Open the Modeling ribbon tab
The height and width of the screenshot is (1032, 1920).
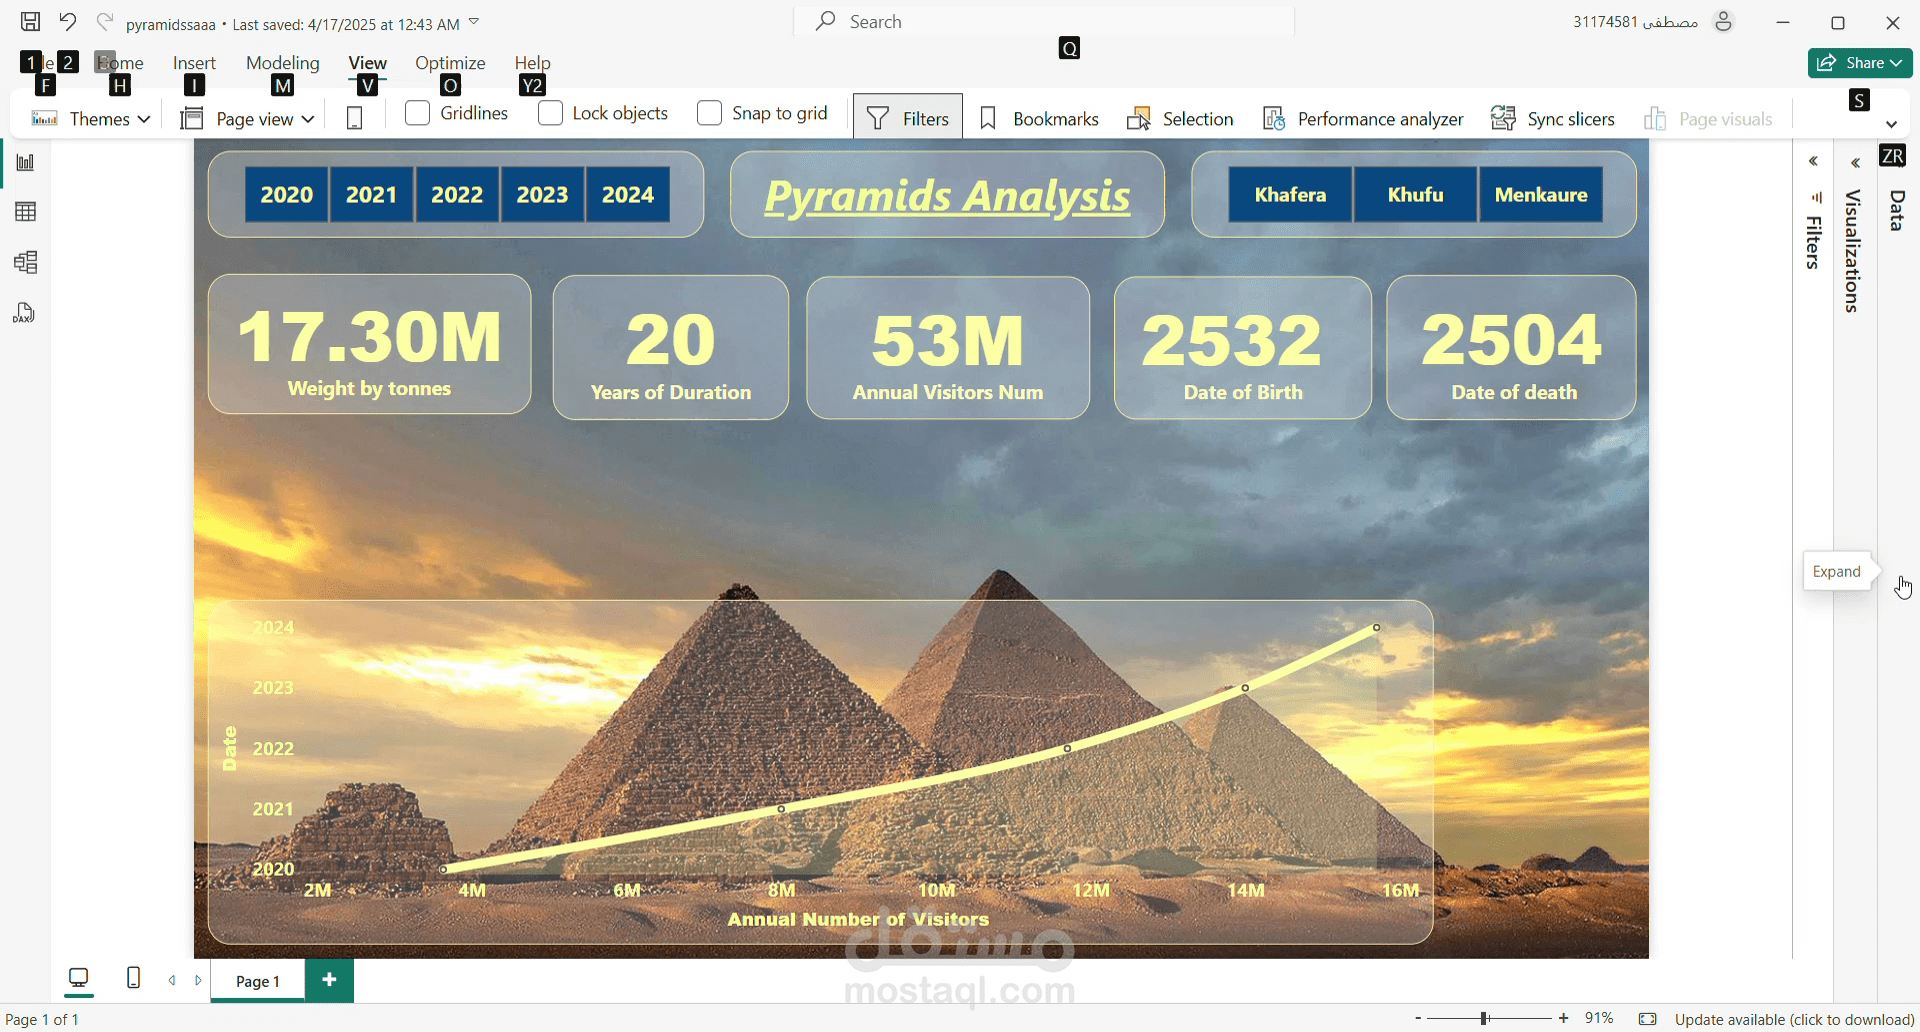pos(283,63)
